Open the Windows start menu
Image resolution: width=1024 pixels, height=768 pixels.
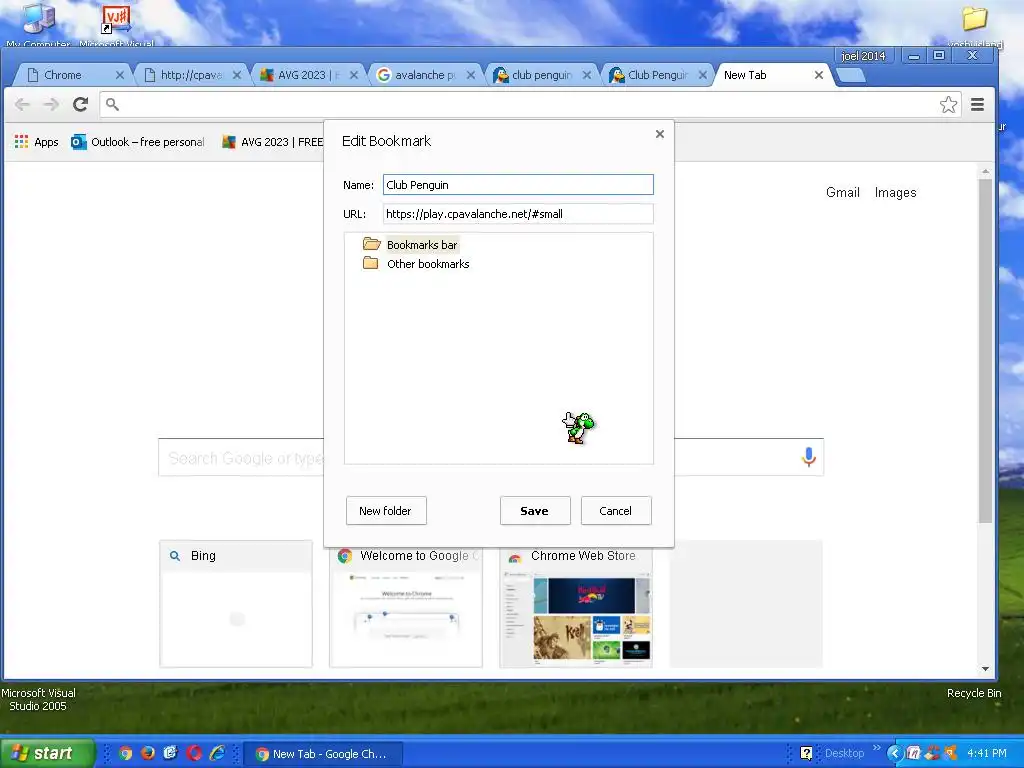point(46,753)
